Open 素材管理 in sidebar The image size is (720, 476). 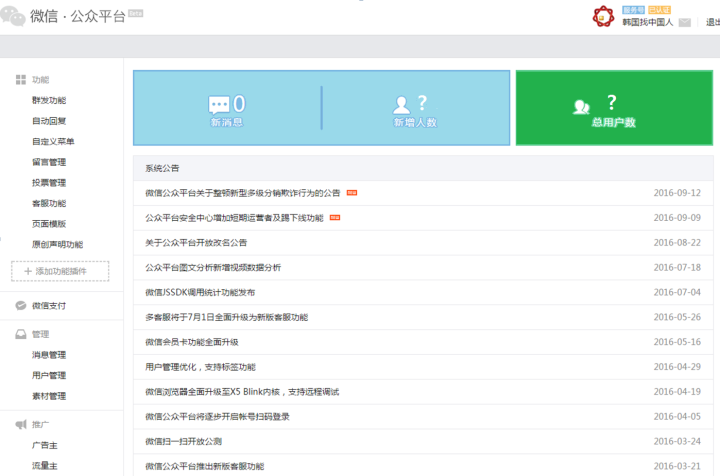(49, 396)
